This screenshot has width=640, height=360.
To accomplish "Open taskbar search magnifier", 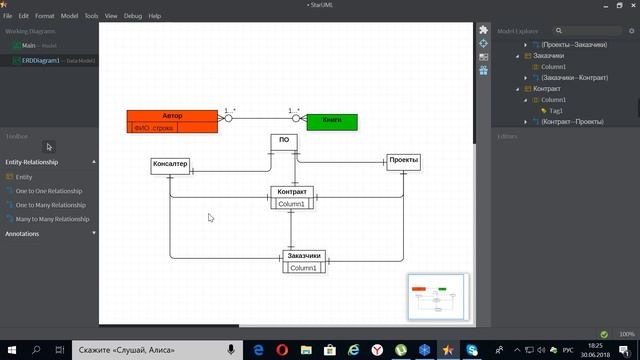I will click(x=36, y=350).
